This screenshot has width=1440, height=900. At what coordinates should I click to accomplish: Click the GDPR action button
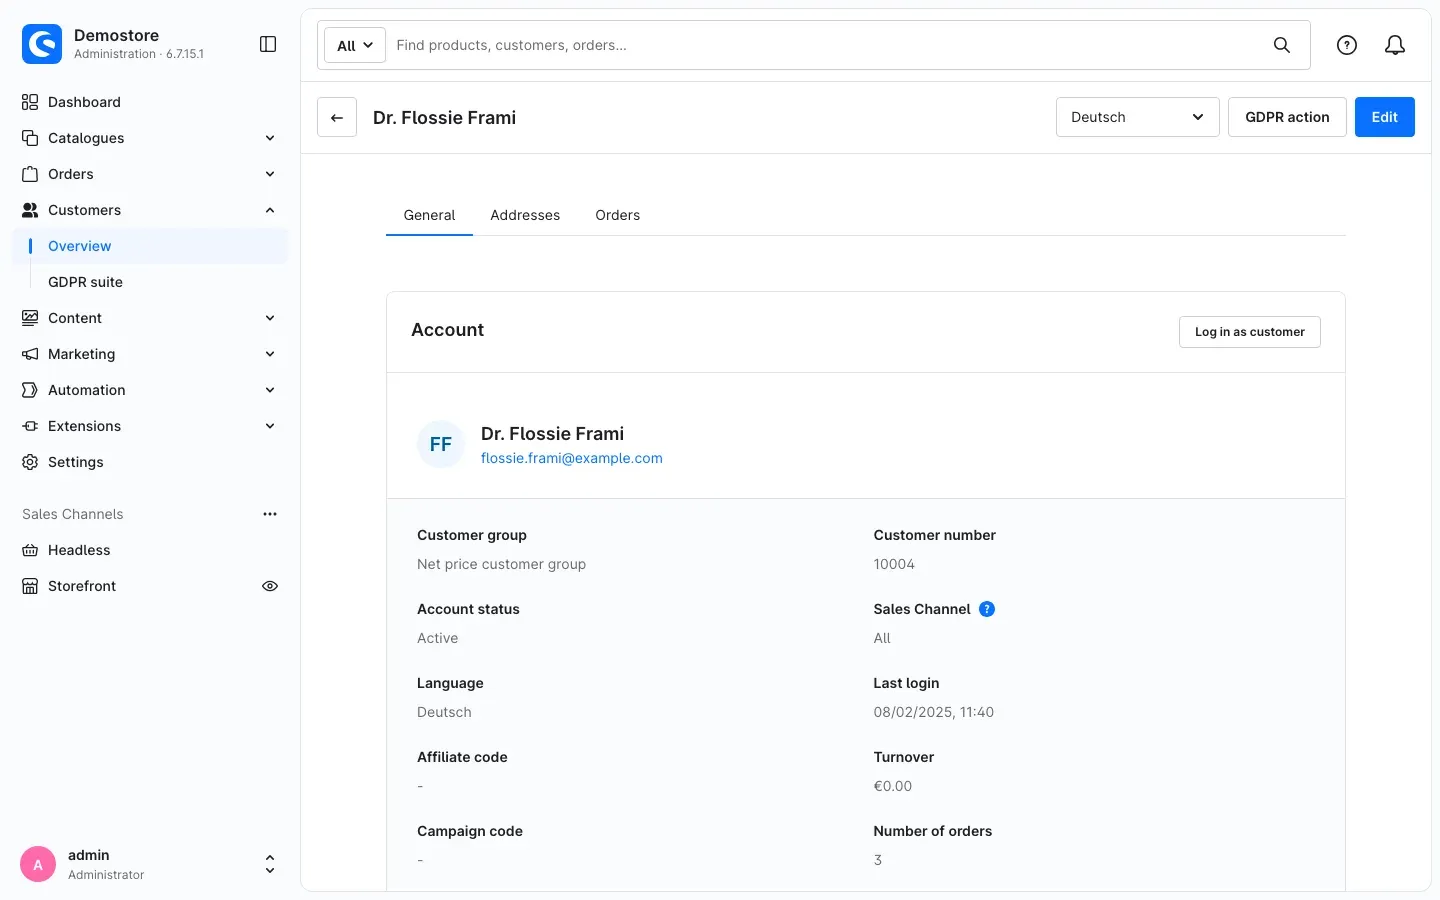tap(1287, 117)
